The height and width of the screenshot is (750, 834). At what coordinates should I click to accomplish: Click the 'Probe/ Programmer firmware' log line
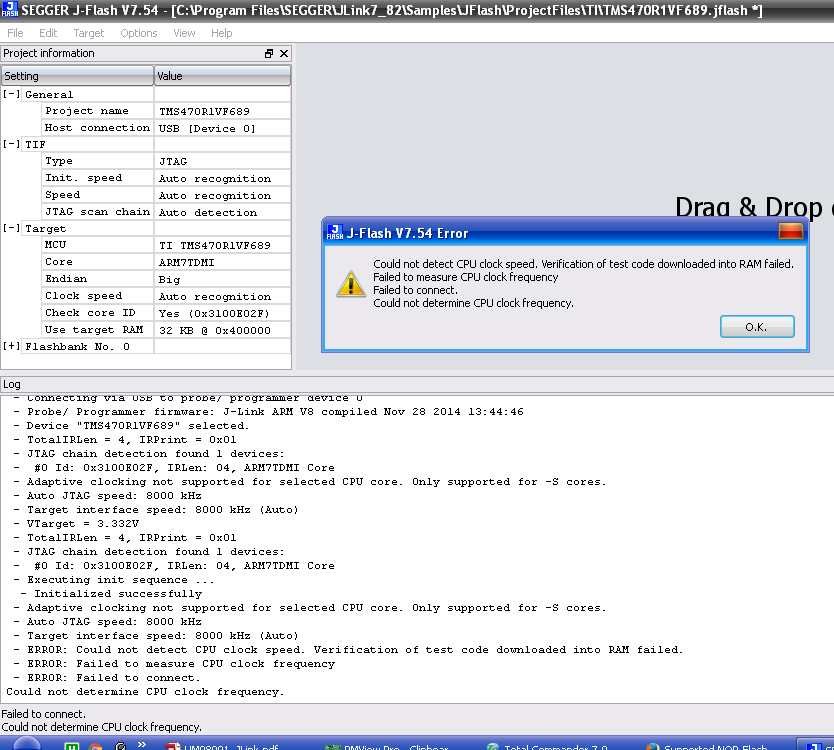(268, 412)
